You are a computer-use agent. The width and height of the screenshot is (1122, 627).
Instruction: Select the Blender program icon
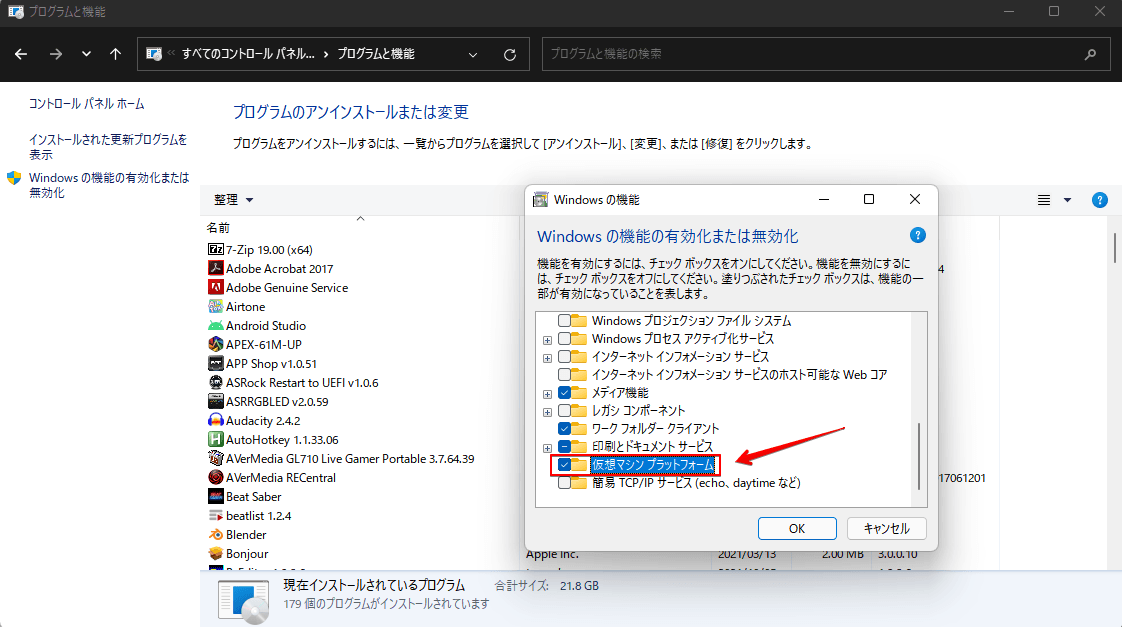click(215, 534)
